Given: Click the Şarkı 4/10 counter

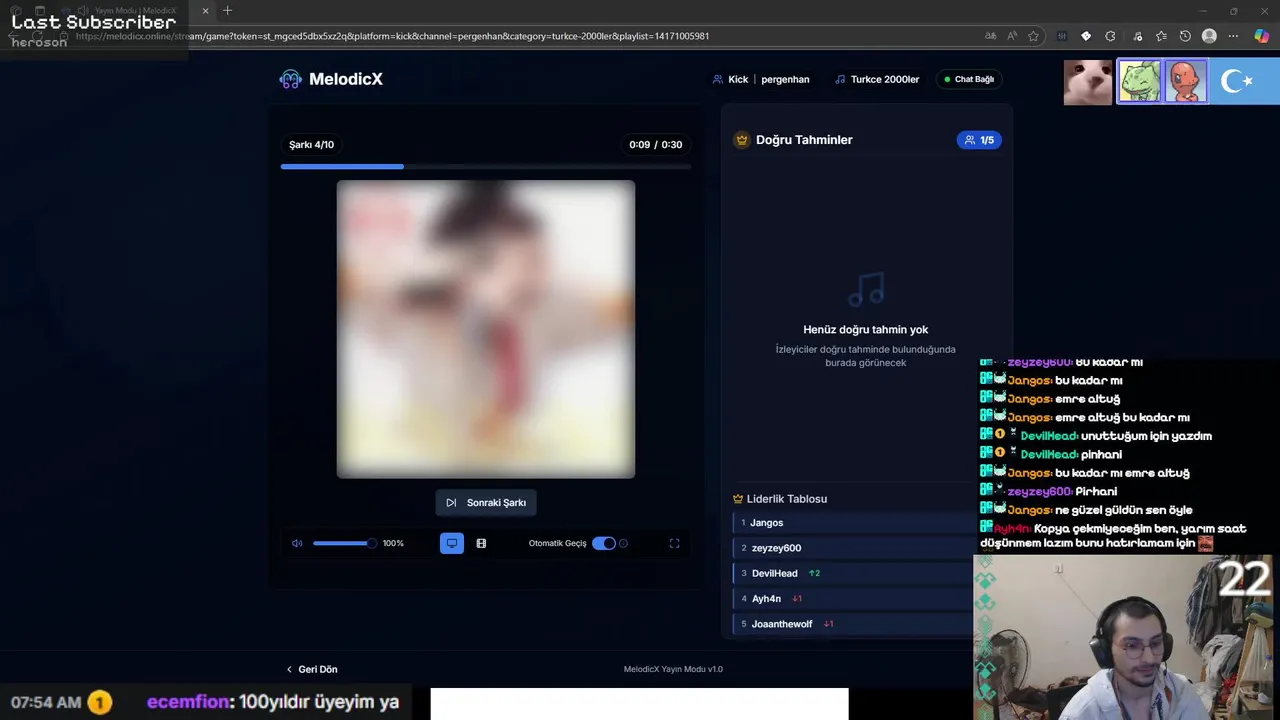Looking at the screenshot, I should [x=311, y=145].
